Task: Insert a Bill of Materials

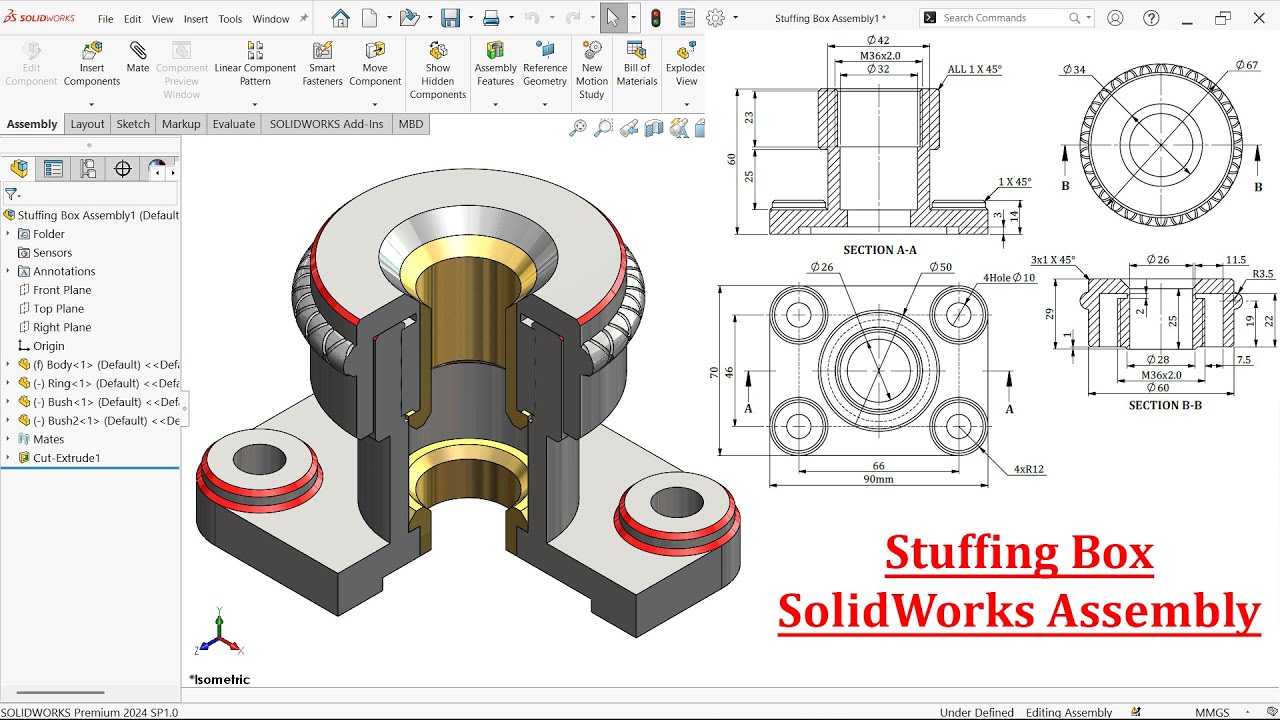Action: pos(637,64)
